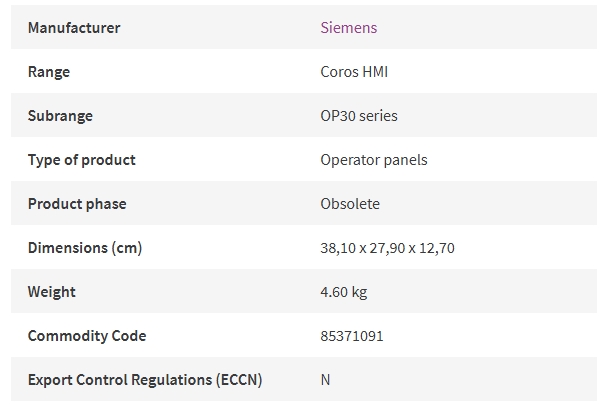This screenshot has height=407, width=607.
Task: Select the Coros HMI range value
Action: (354, 72)
